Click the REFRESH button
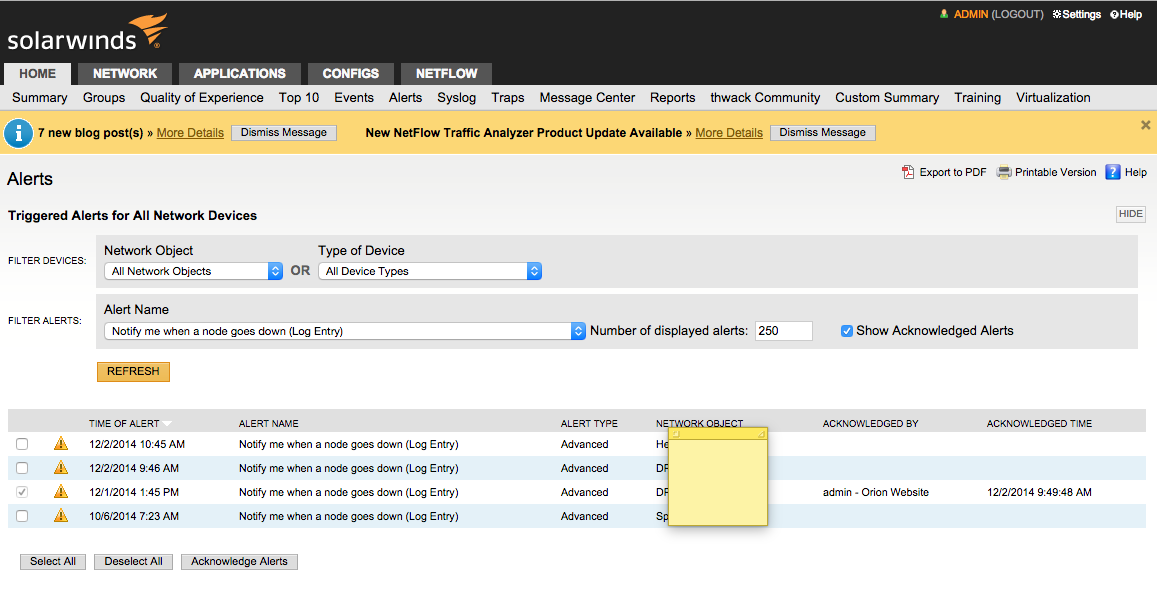The width and height of the screenshot is (1157, 612). [134, 371]
